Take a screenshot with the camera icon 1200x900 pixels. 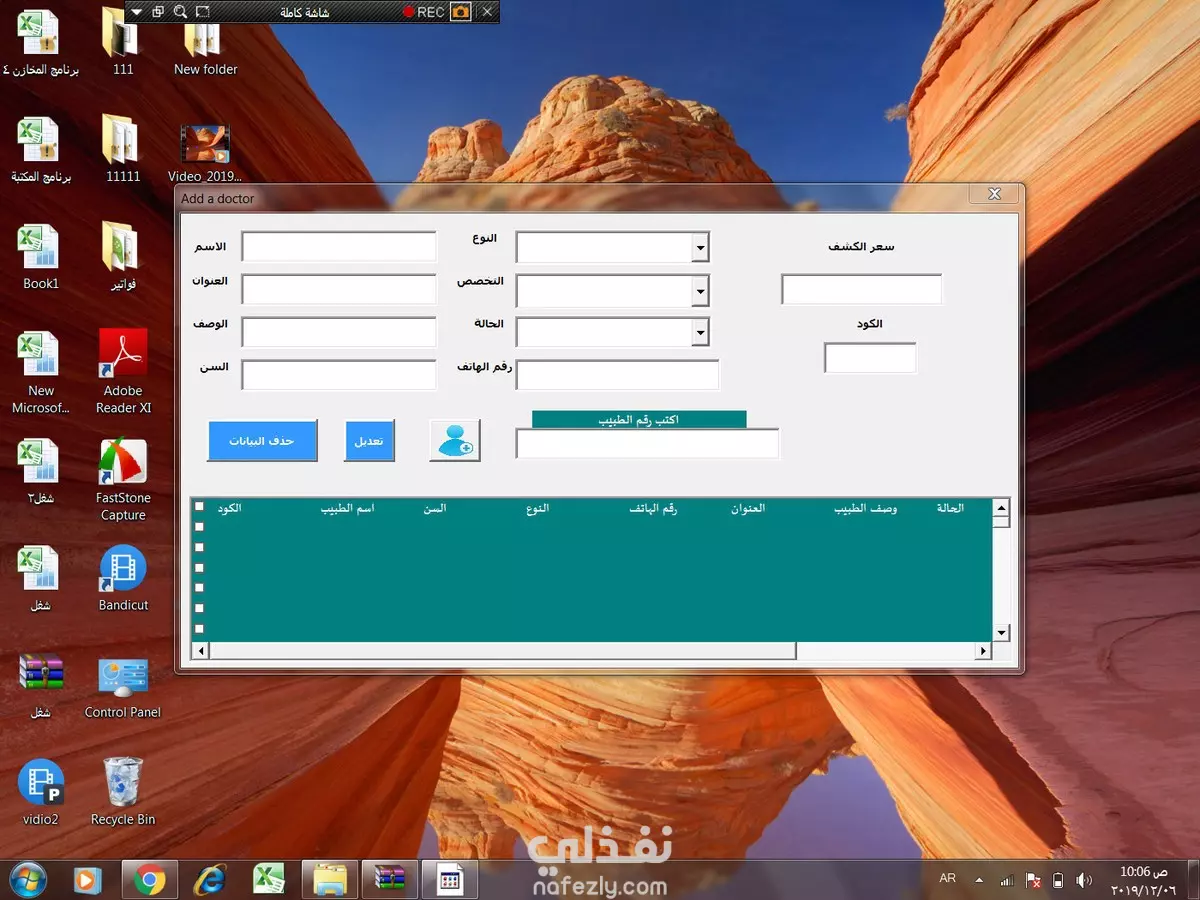pos(460,12)
